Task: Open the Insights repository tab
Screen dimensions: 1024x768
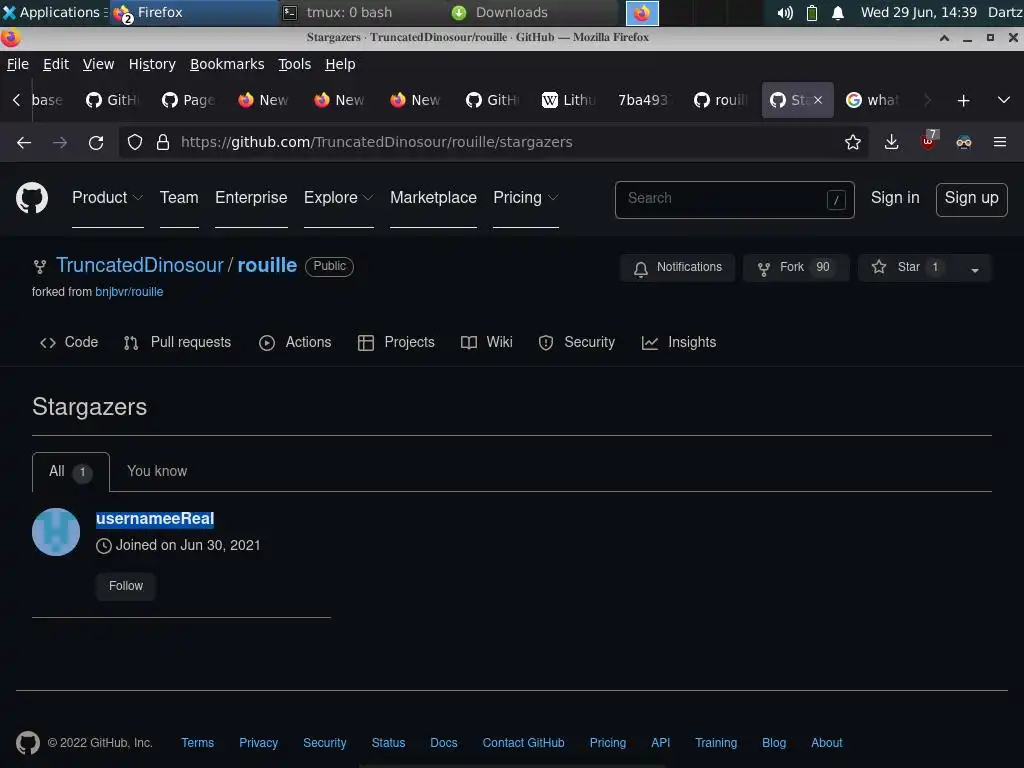Action: (x=679, y=342)
